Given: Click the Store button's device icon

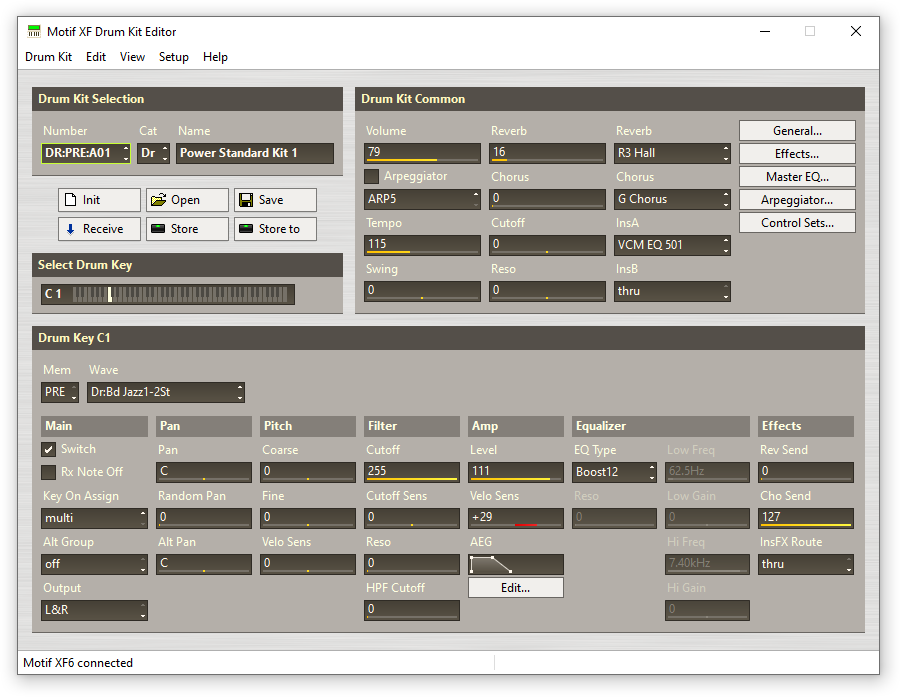Looking at the screenshot, I should (x=158, y=229).
